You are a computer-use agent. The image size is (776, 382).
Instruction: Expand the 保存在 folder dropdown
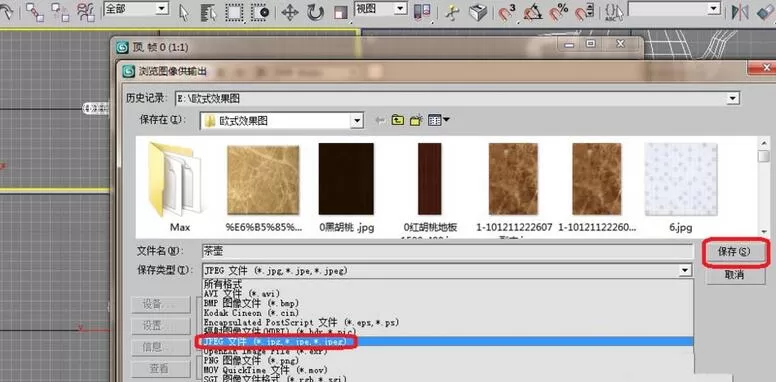pyautogui.click(x=356, y=120)
